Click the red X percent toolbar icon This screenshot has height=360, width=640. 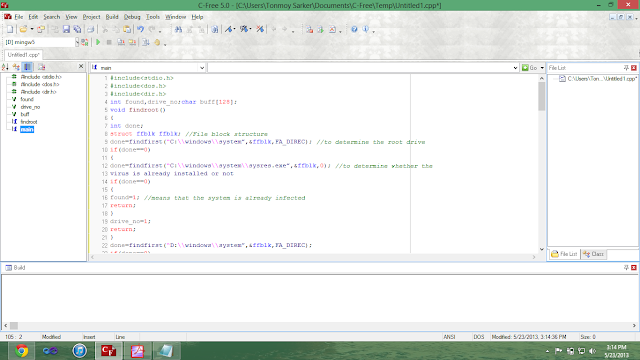(260, 29)
